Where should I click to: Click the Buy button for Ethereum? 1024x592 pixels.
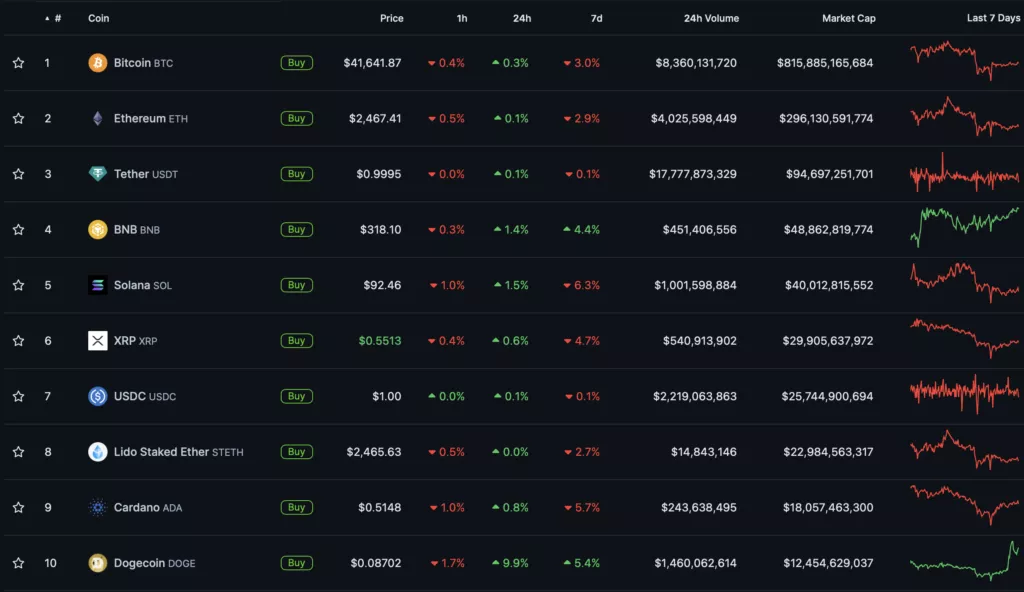pyautogui.click(x=296, y=118)
